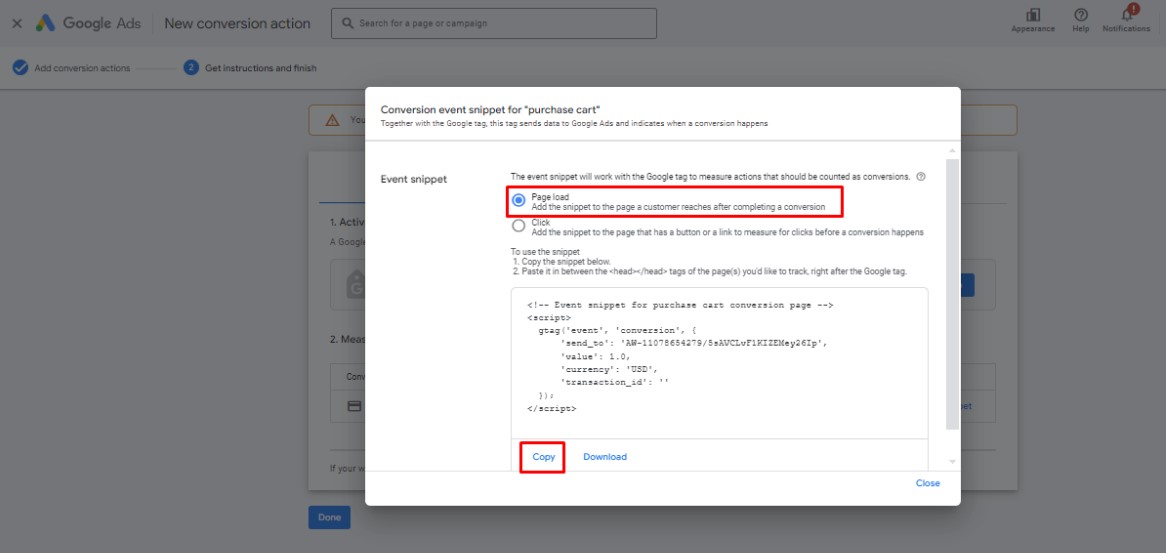This screenshot has height=553, width=1166.
Task: Click the help icon beside event snippet description
Action: [921, 177]
